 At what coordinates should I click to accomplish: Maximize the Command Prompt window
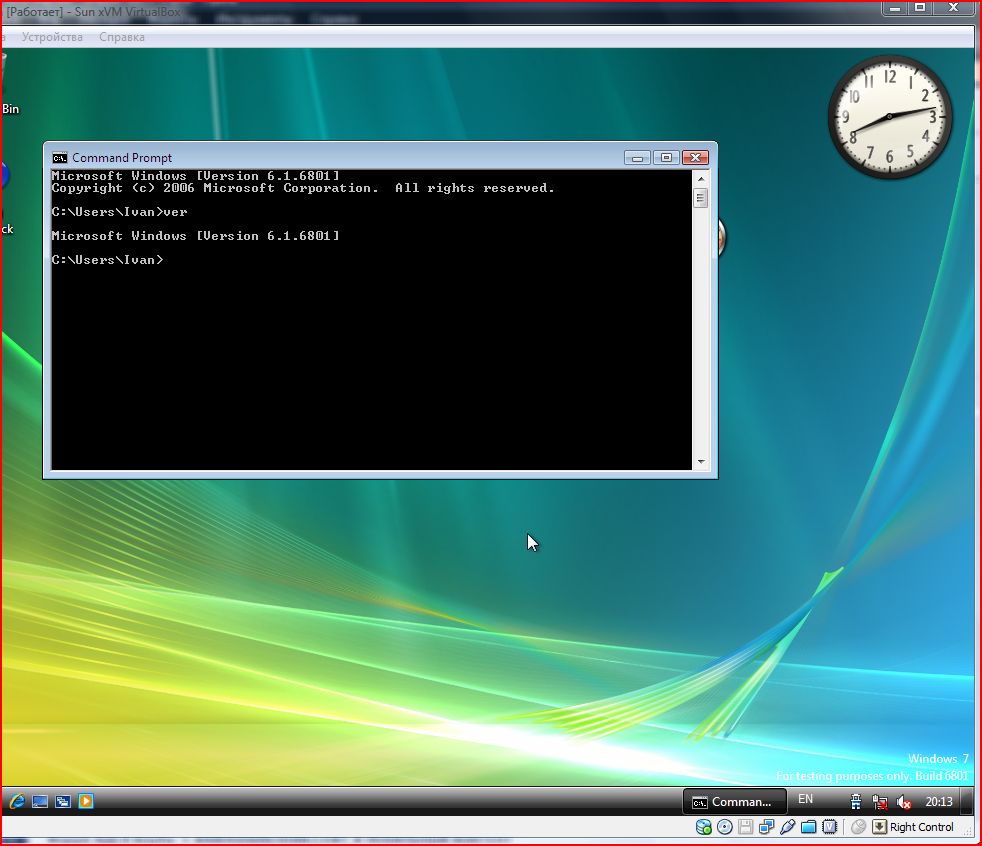click(x=666, y=158)
